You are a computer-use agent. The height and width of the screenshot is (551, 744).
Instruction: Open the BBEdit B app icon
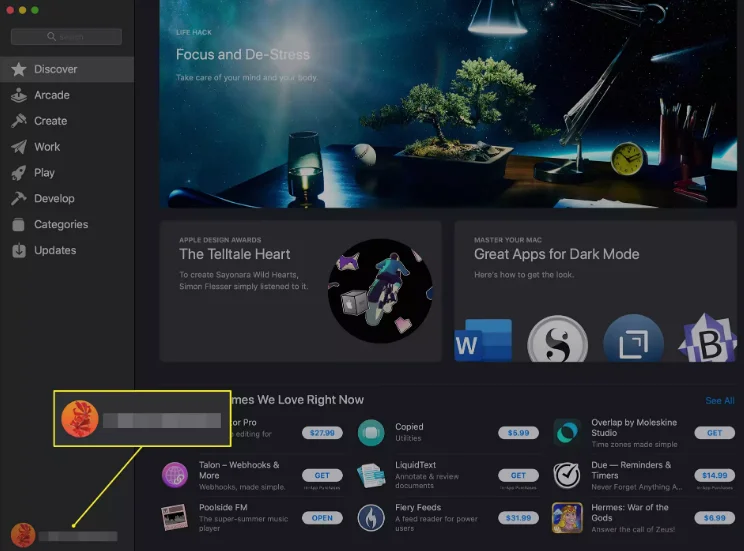coord(707,338)
